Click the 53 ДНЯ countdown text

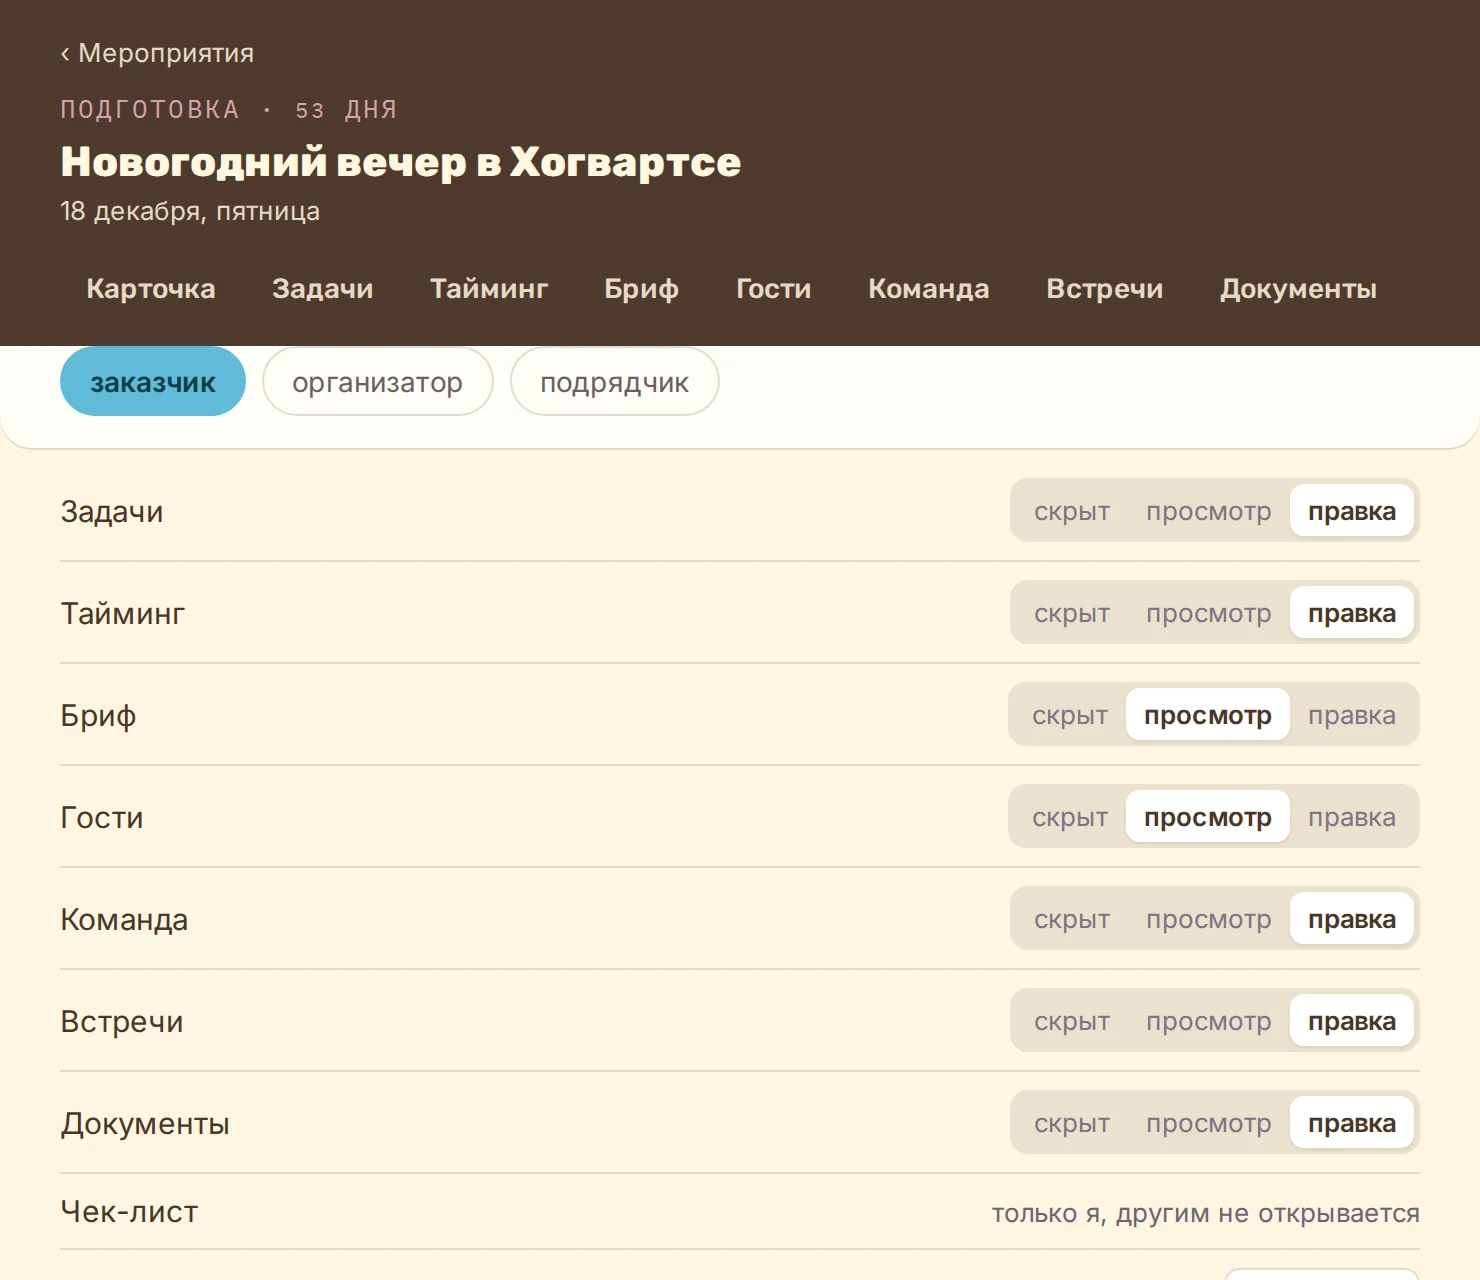pyautogui.click(x=346, y=109)
